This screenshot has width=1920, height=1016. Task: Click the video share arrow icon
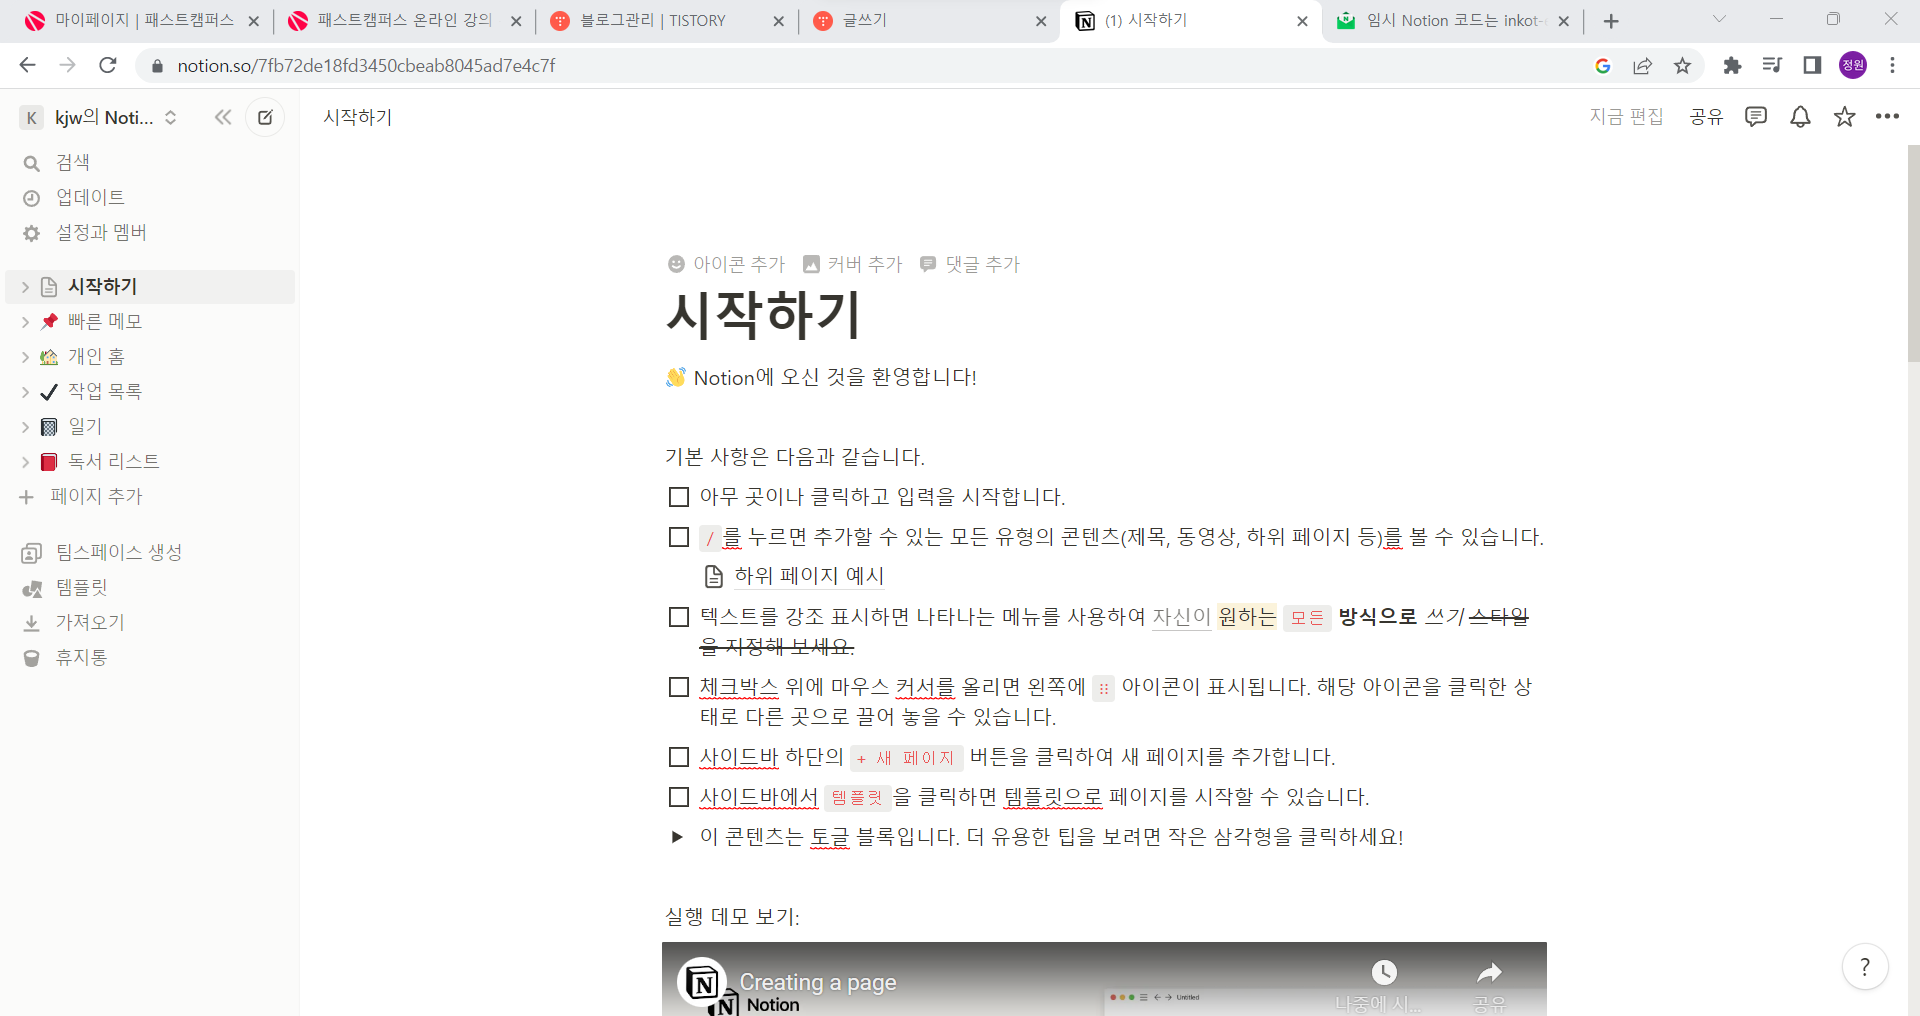point(1489,973)
